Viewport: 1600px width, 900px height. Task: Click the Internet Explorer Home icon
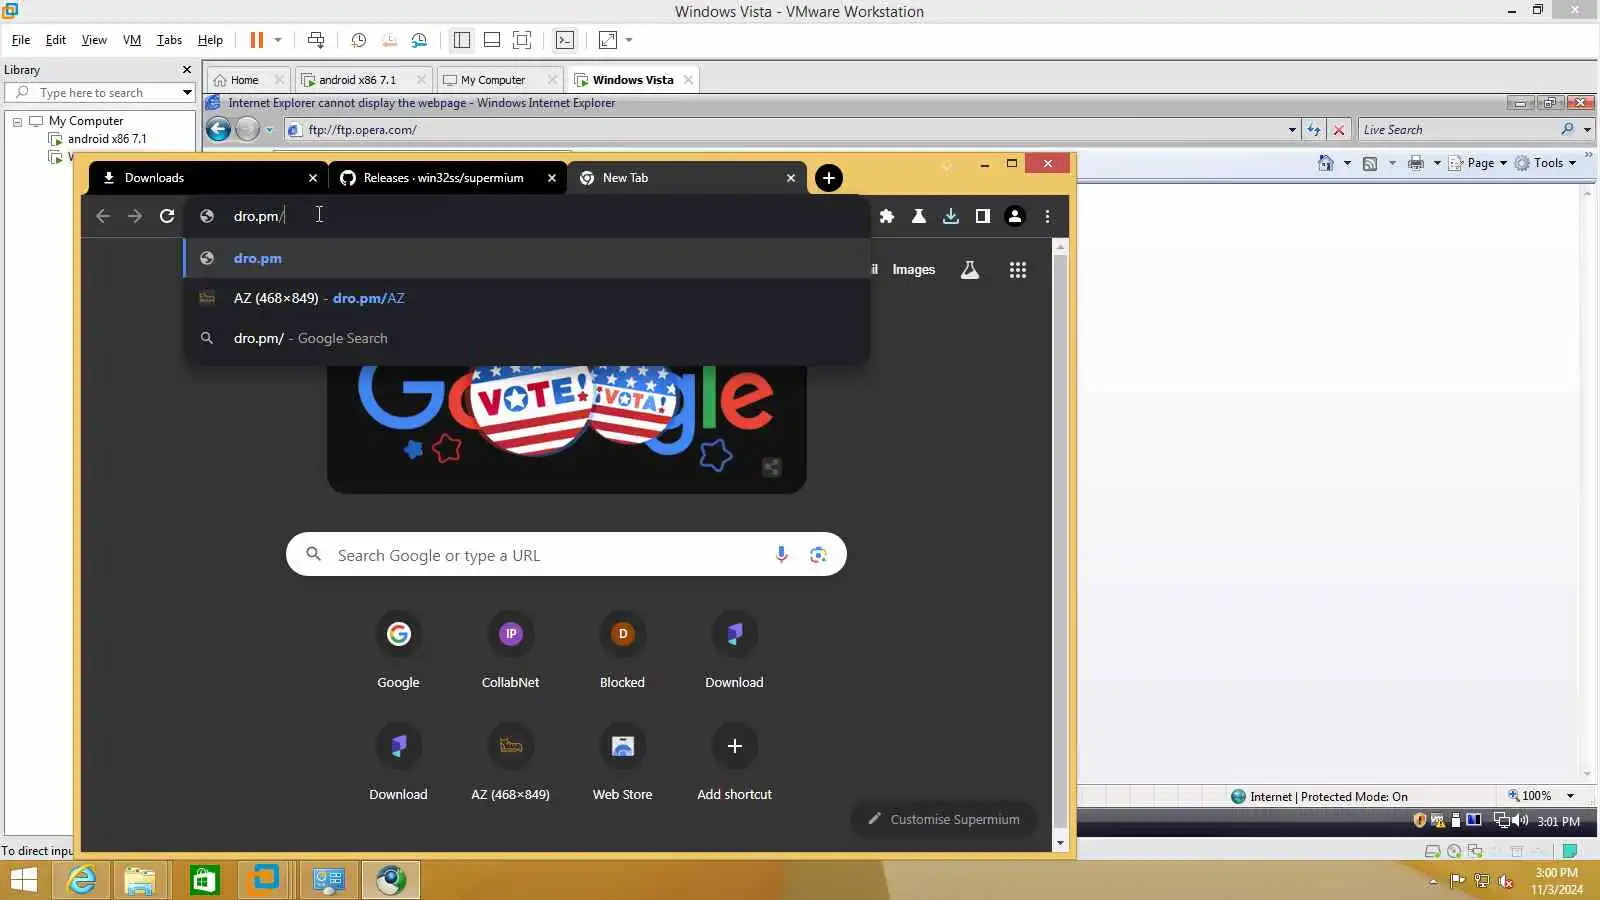pos(1326,163)
